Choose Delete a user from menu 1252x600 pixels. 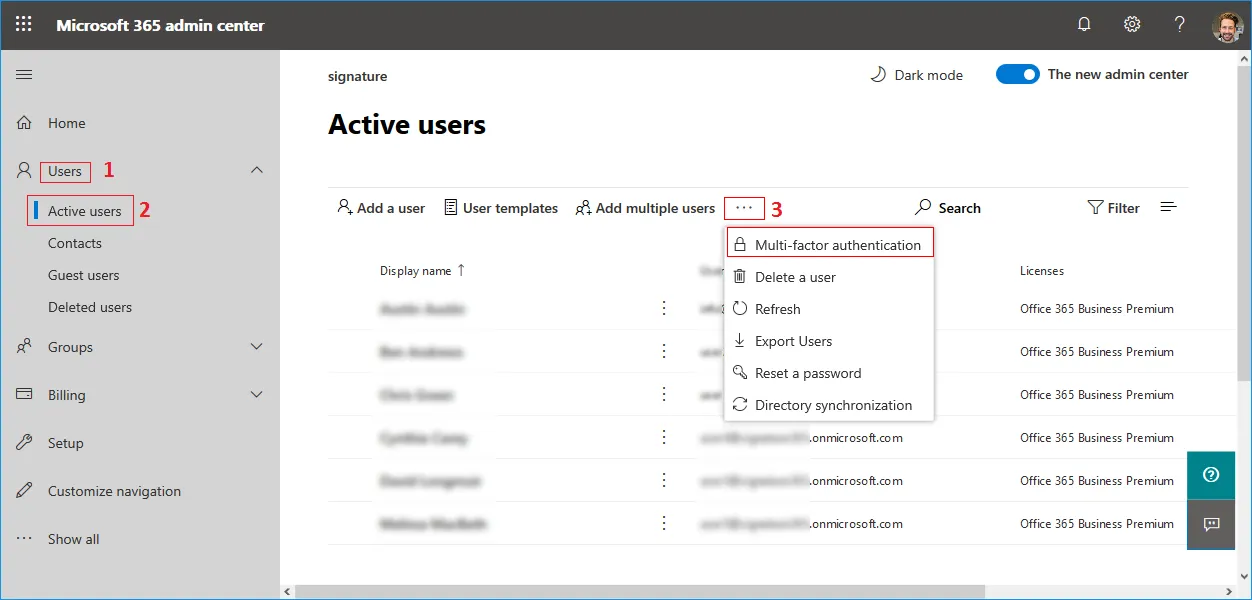tap(829, 277)
